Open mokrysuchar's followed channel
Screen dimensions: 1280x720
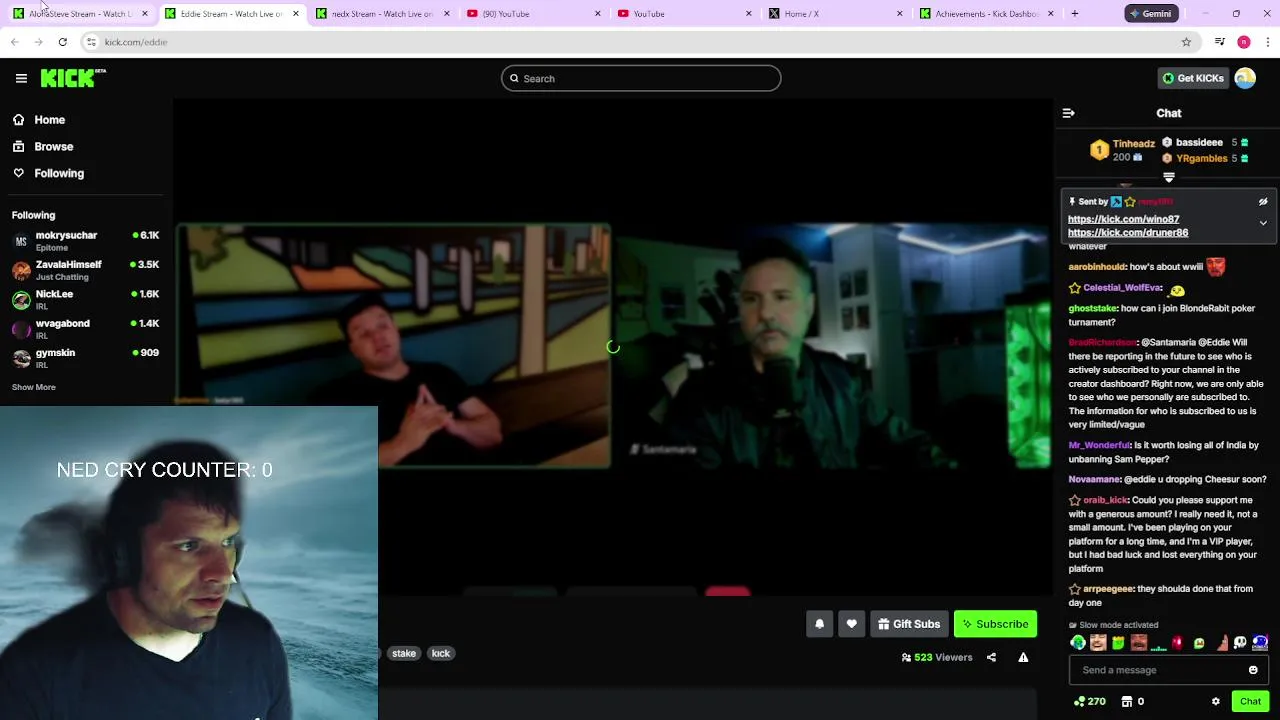tap(86, 241)
